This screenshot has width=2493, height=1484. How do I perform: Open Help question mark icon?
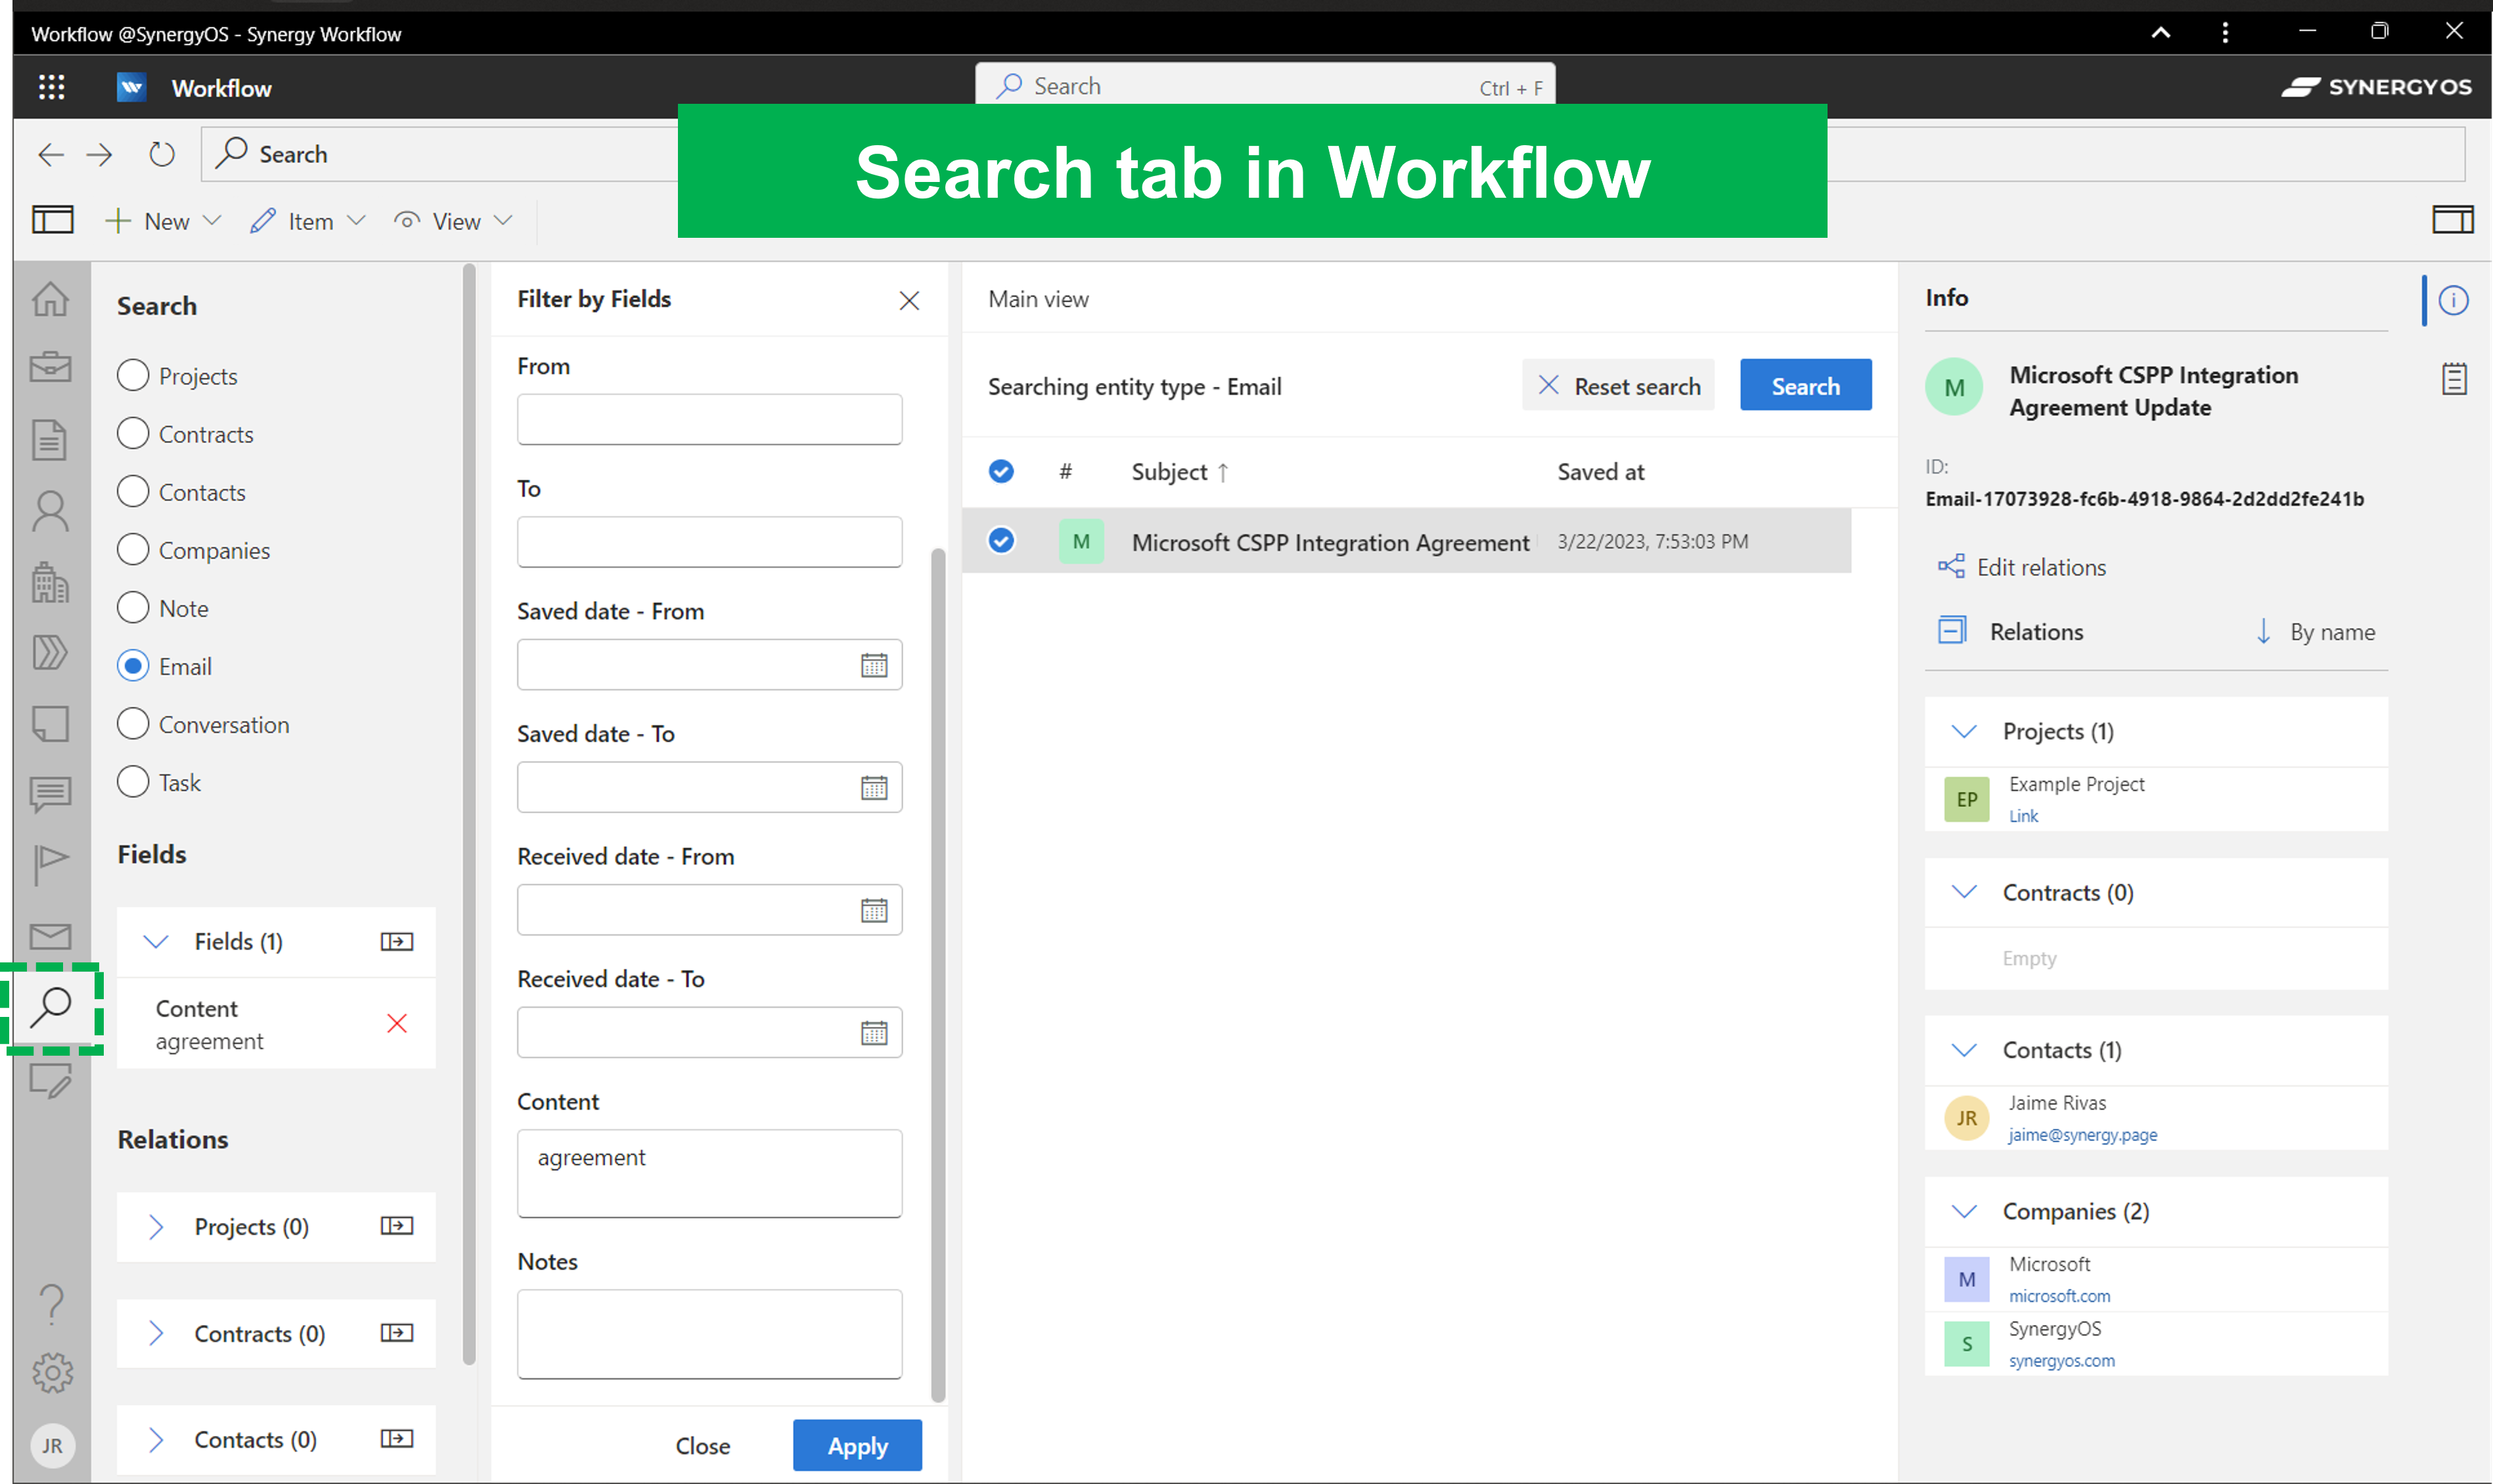[52, 1304]
